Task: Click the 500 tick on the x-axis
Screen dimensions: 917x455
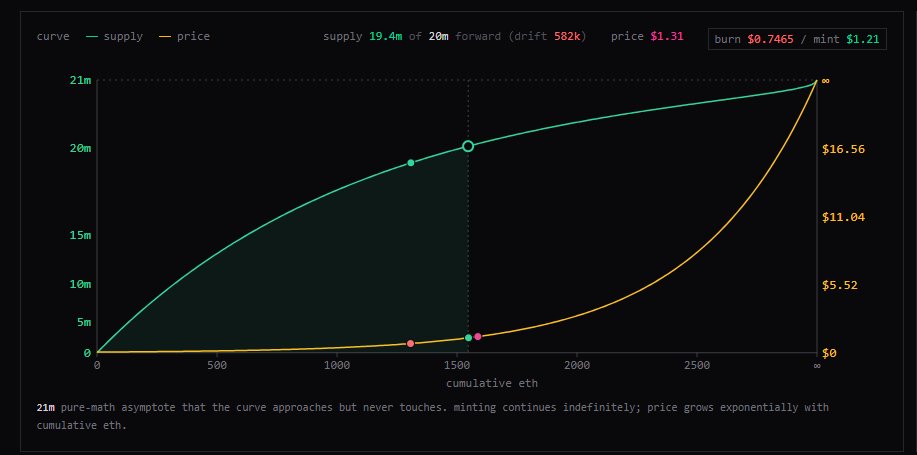Action: click(216, 366)
